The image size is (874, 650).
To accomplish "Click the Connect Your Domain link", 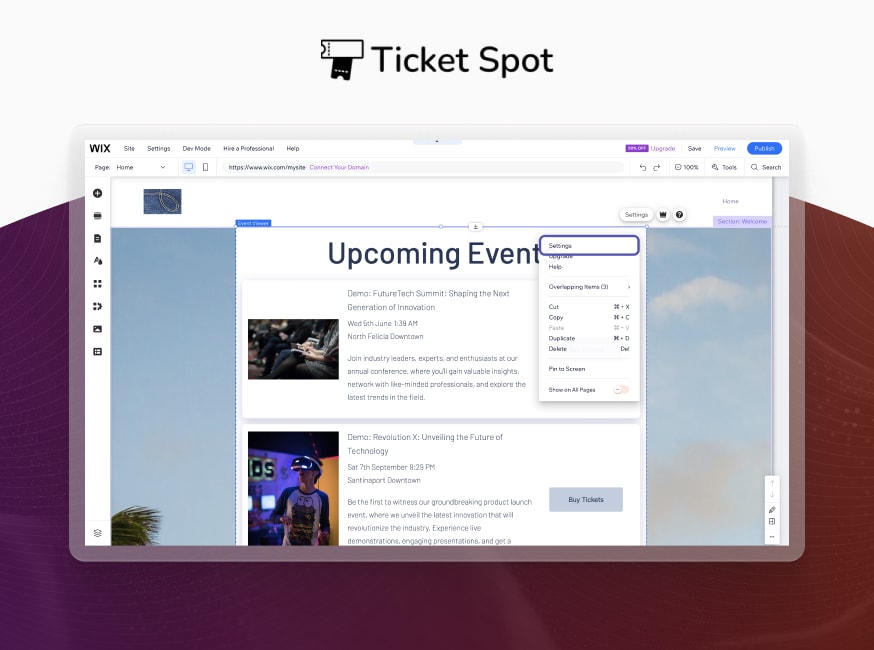I will (x=339, y=167).
